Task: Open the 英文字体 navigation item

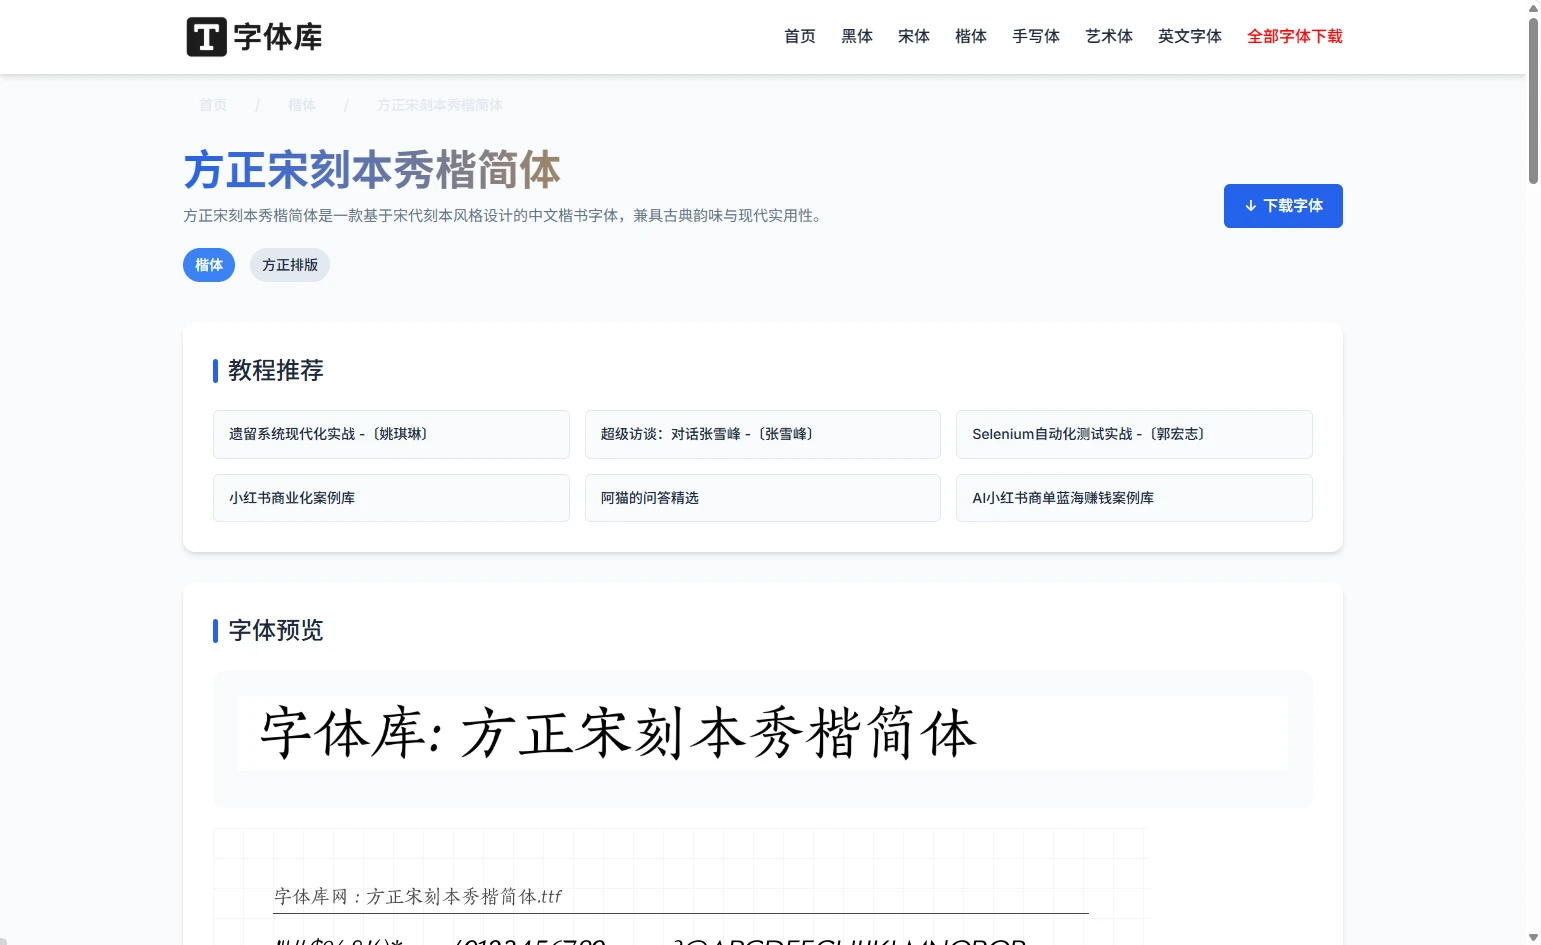Action: [x=1189, y=37]
